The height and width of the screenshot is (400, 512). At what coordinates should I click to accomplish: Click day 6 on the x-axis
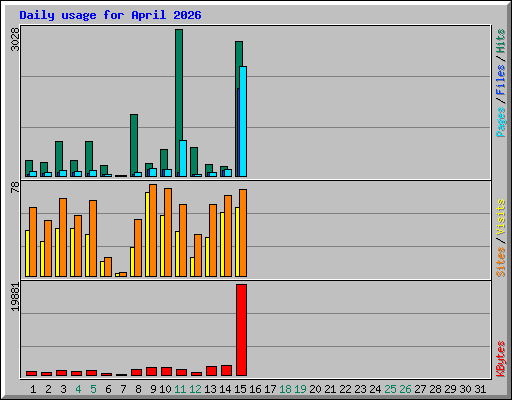(x=108, y=389)
